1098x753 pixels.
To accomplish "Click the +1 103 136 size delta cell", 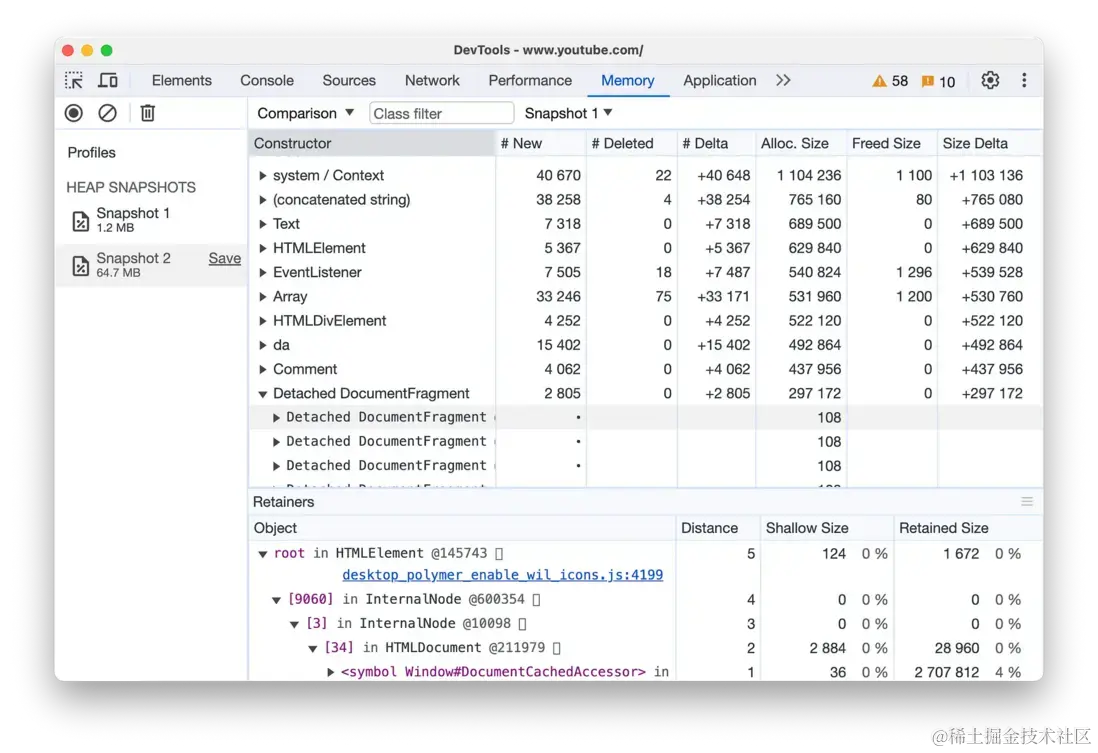I will (985, 175).
